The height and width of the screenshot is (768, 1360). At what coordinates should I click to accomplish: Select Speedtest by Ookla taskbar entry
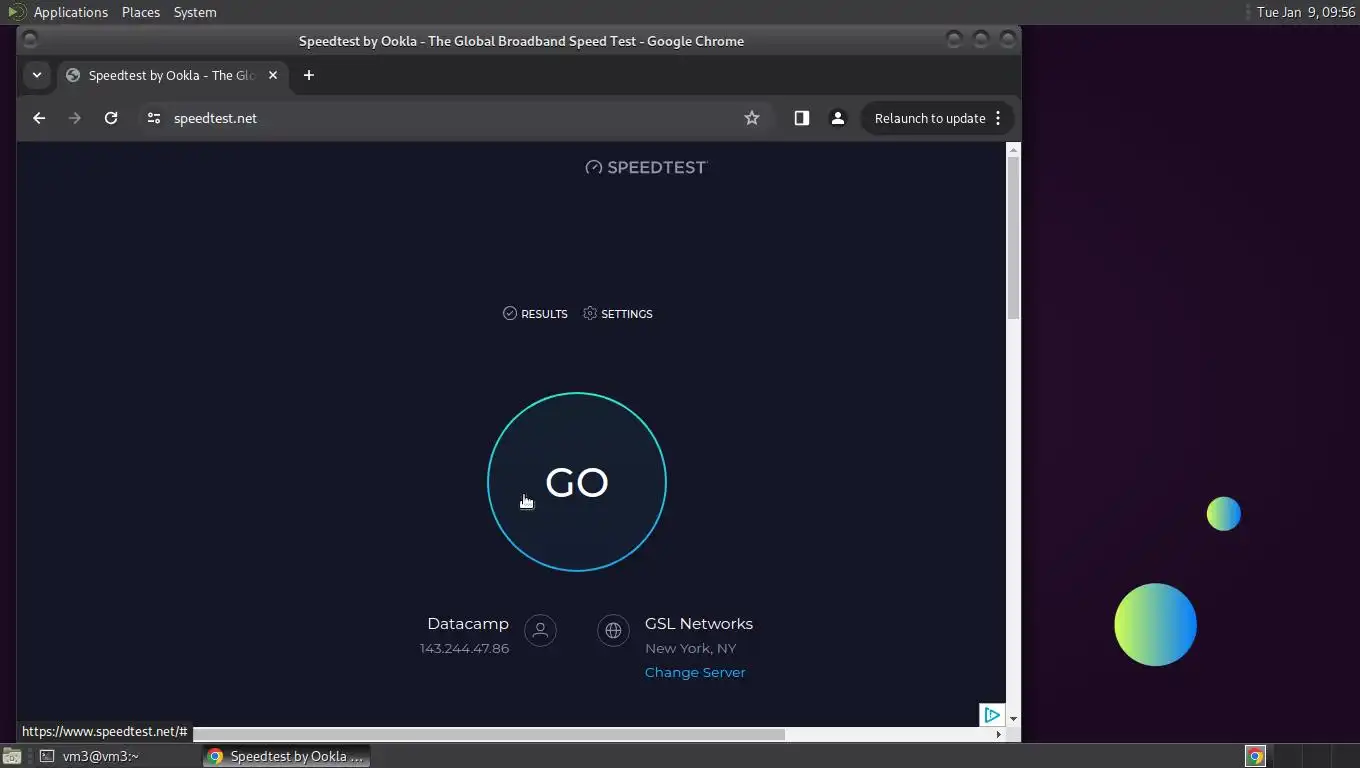click(287, 756)
